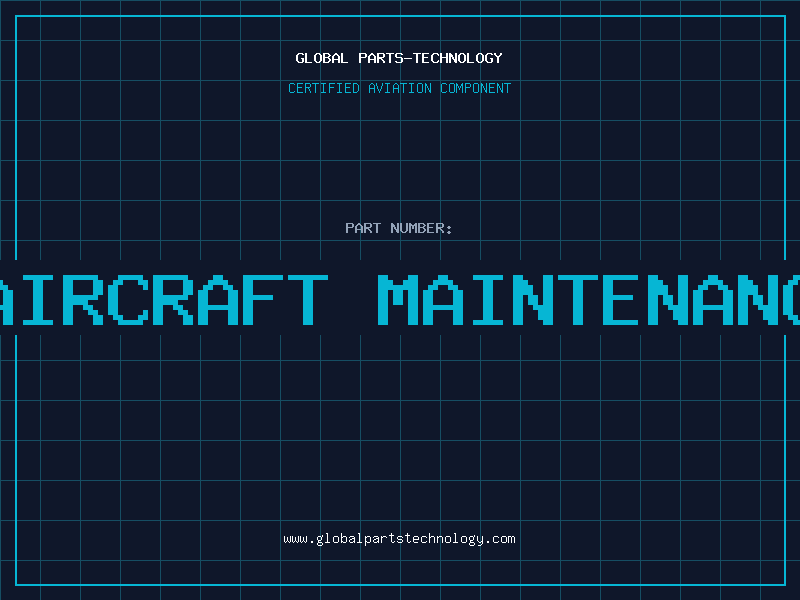800x600 pixels.
Task: Click the "GLOBAL PARTS-TECHNOLOGY" company heading
Action: coord(399,58)
